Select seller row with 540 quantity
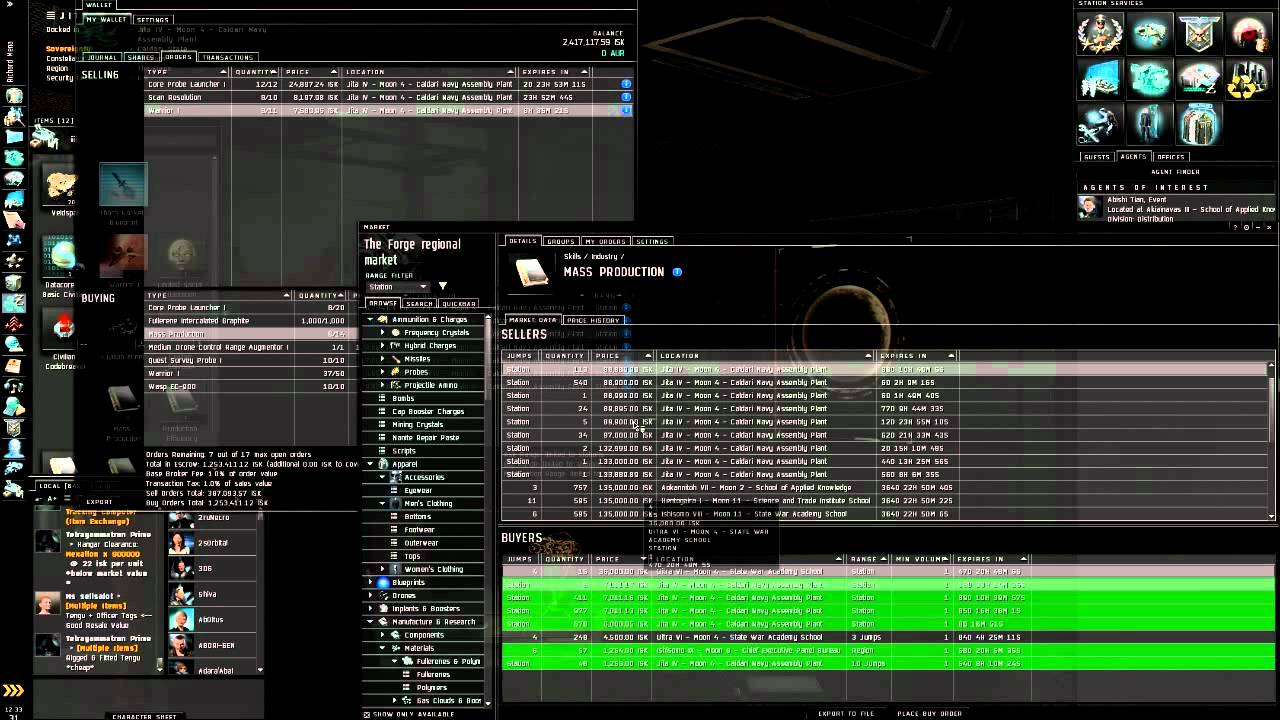Viewport: 1280px width, 720px height. coord(885,382)
